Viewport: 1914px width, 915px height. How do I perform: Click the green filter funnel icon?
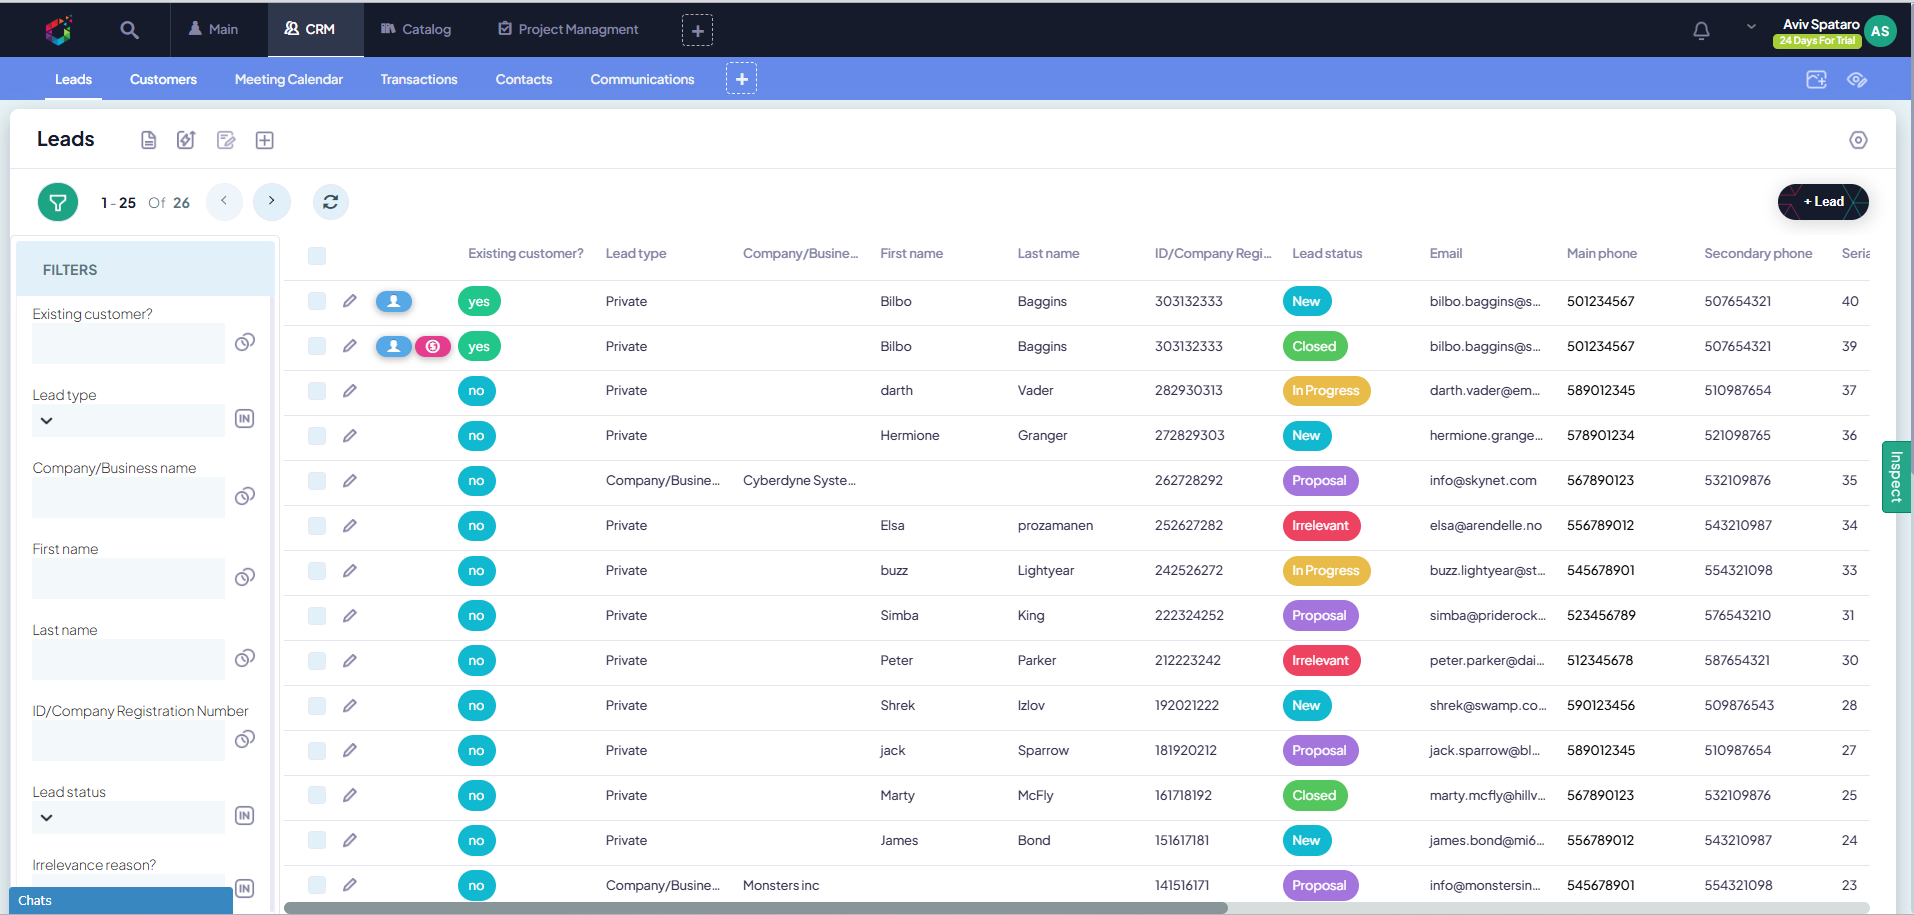(x=58, y=202)
